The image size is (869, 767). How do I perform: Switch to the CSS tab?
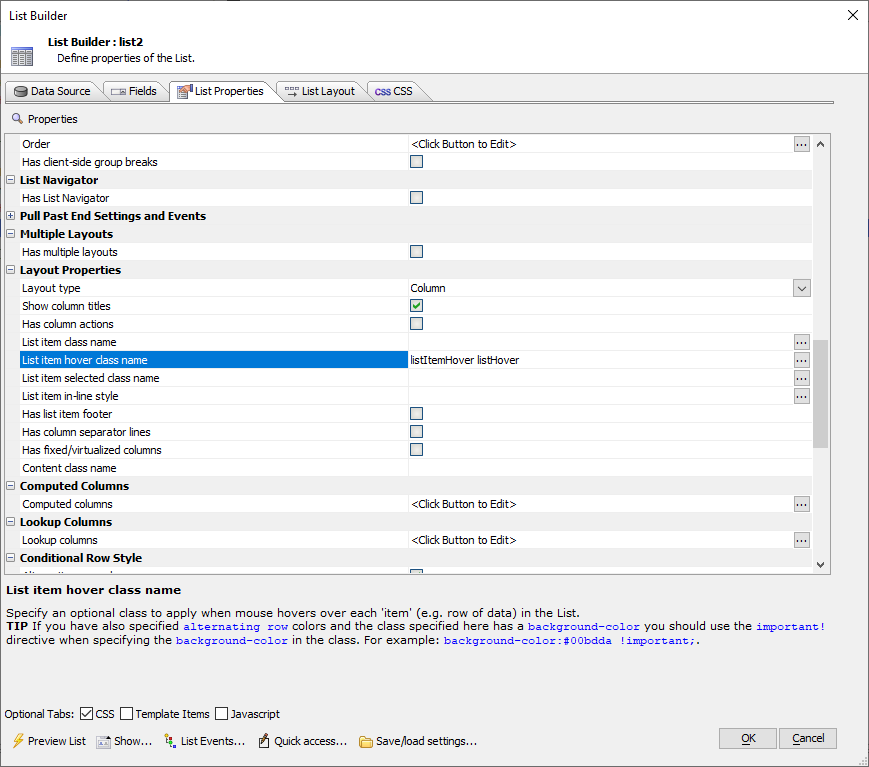tap(395, 91)
